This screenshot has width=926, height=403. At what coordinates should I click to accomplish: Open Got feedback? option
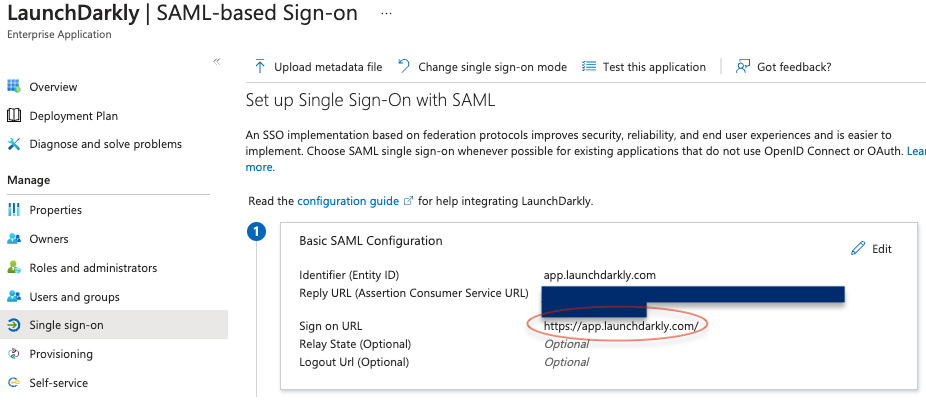tap(783, 67)
